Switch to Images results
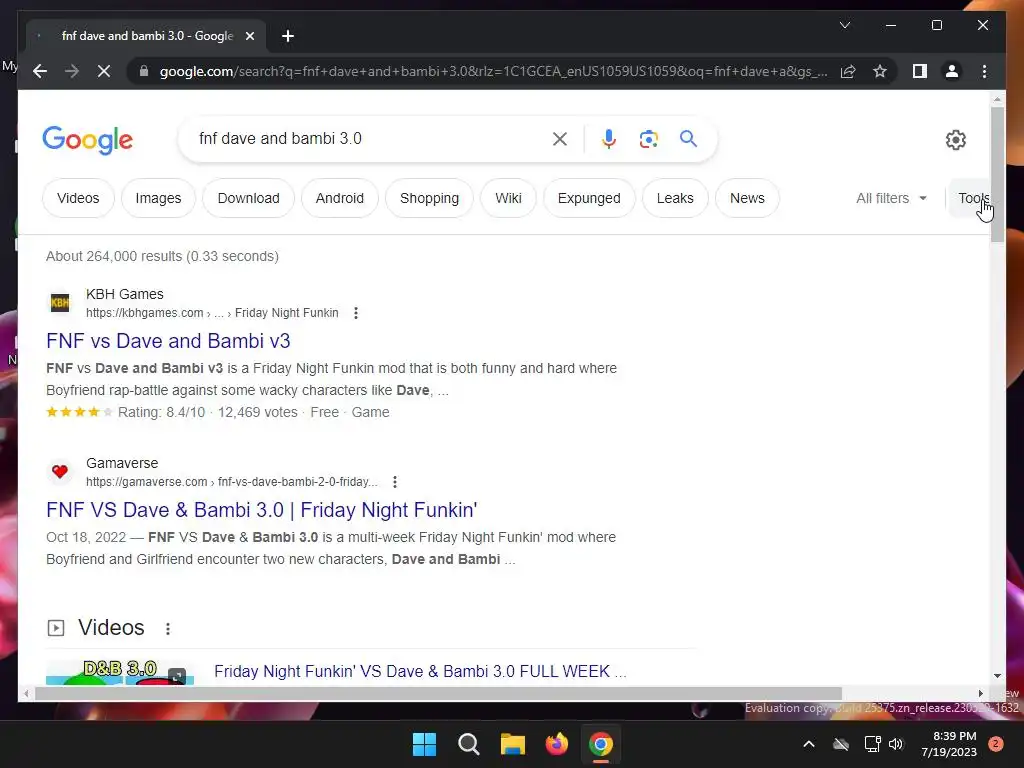 click(x=158, y=198)
